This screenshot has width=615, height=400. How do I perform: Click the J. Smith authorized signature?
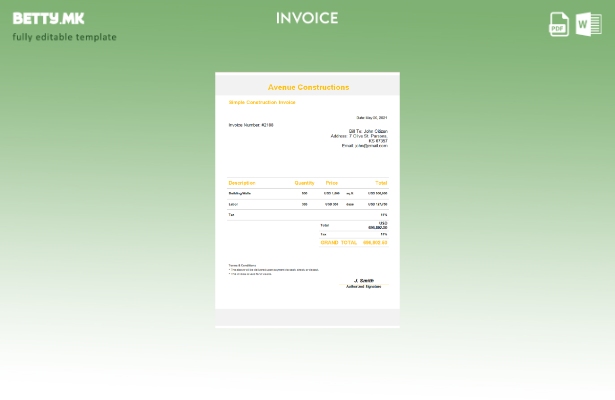pos(363,283)
